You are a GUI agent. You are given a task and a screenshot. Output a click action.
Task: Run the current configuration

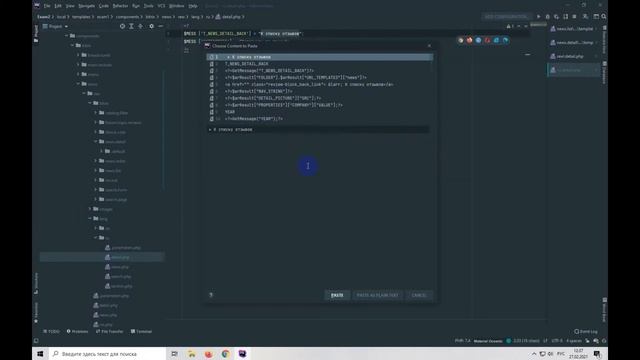tap(538, 17)
